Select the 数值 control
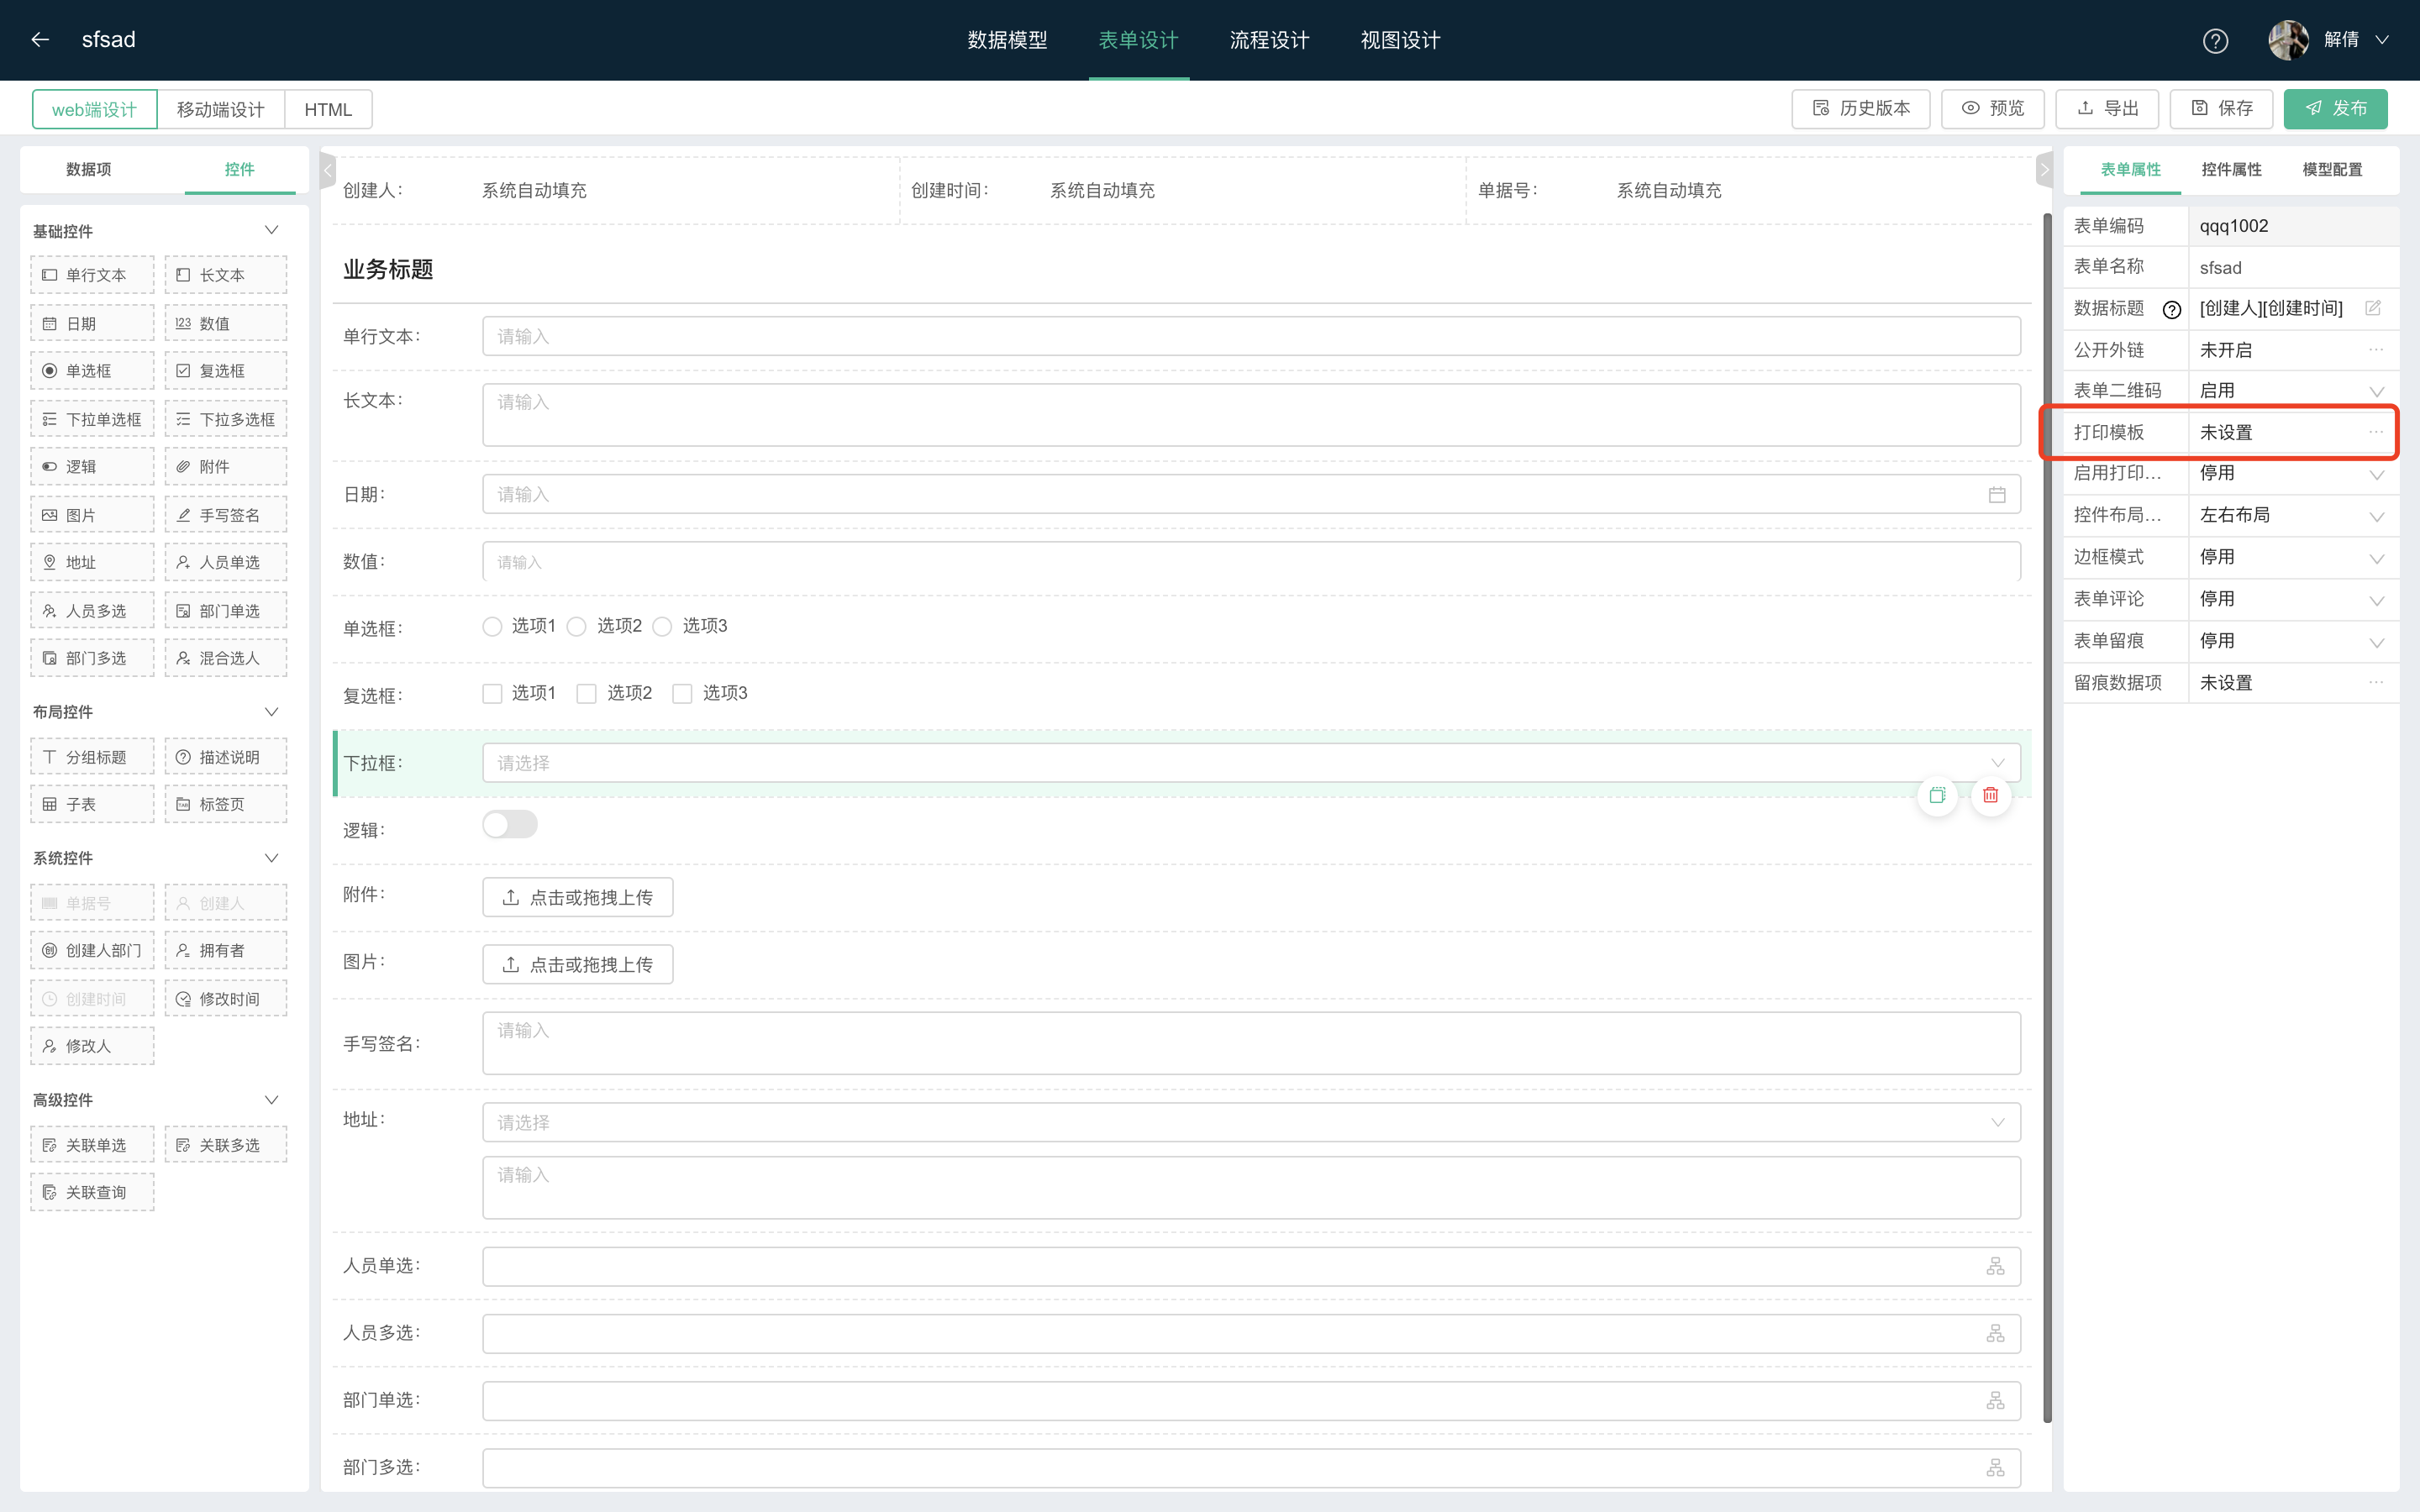2420x1512 pixels. click(226, 323)
